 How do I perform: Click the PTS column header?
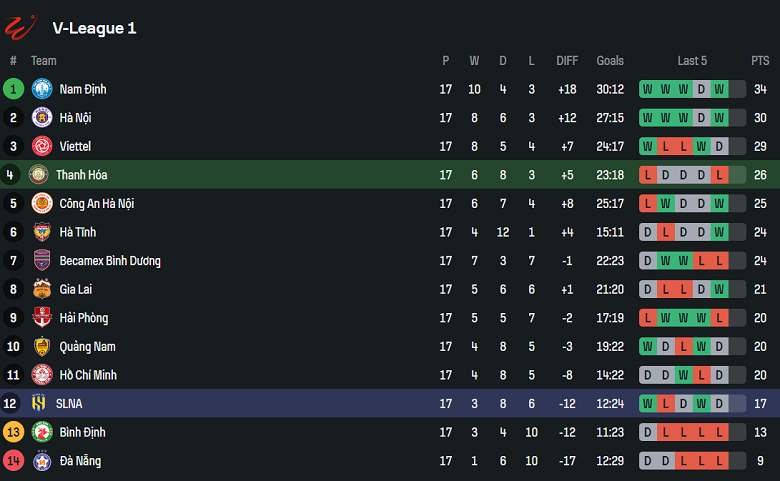coord(760,61)
